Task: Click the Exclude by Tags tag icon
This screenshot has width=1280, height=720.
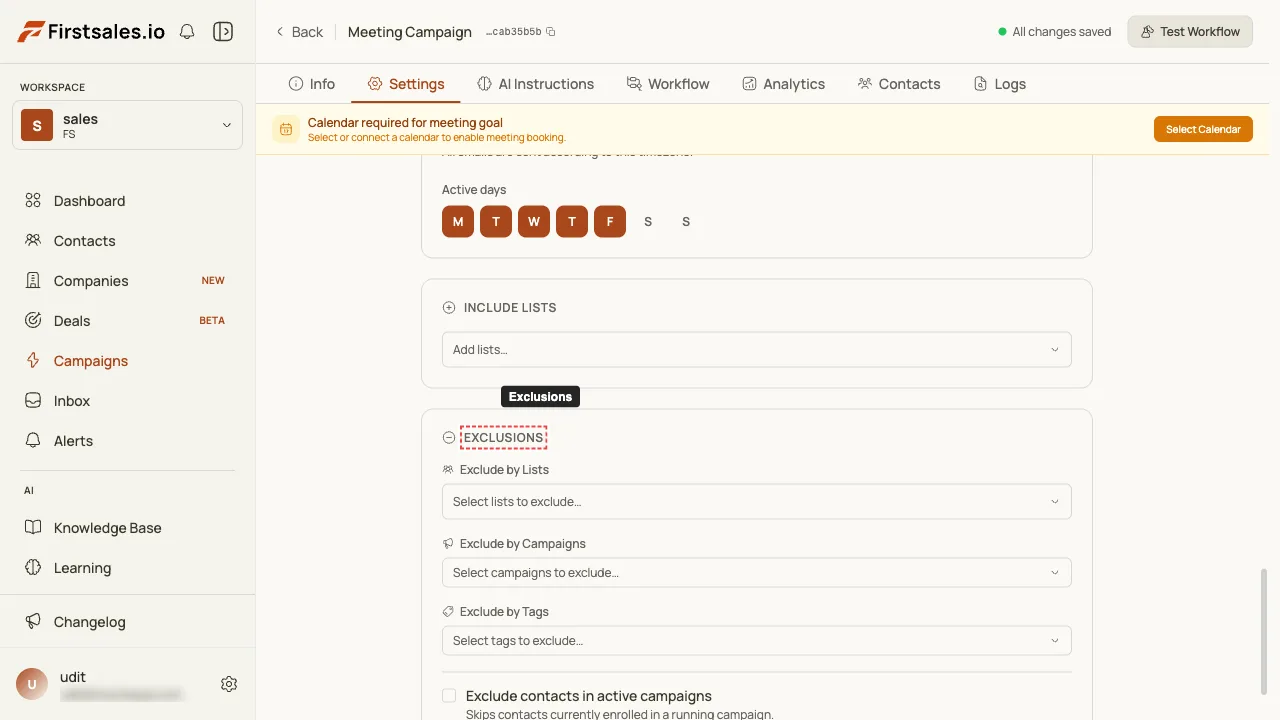Action: coord(448,612)
